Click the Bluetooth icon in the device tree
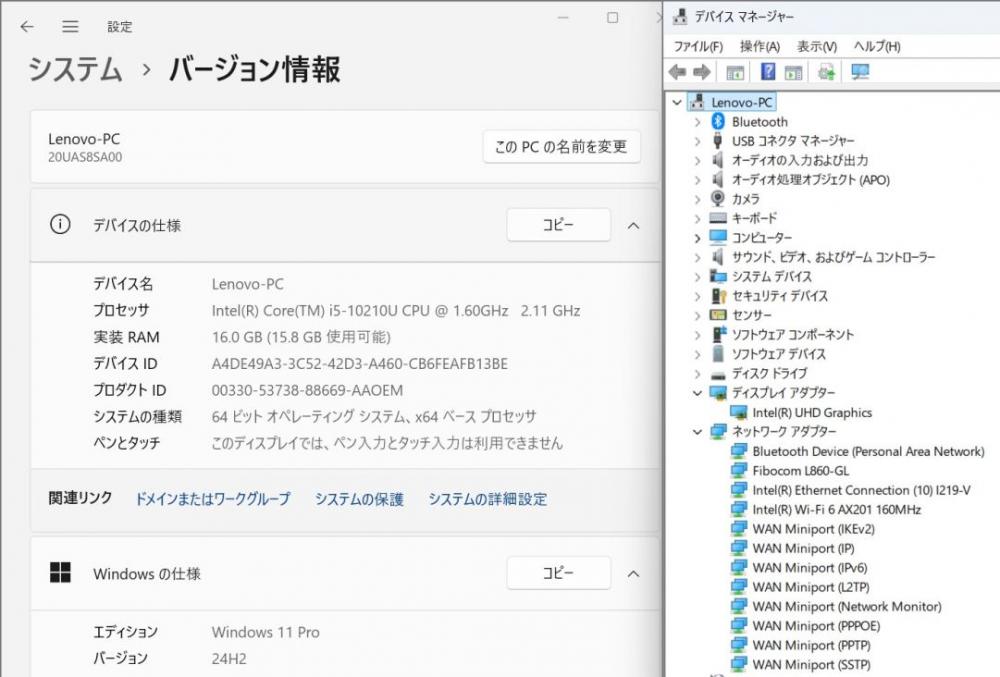This screenshot has width=1000, height=677. [x=718, y=121]
